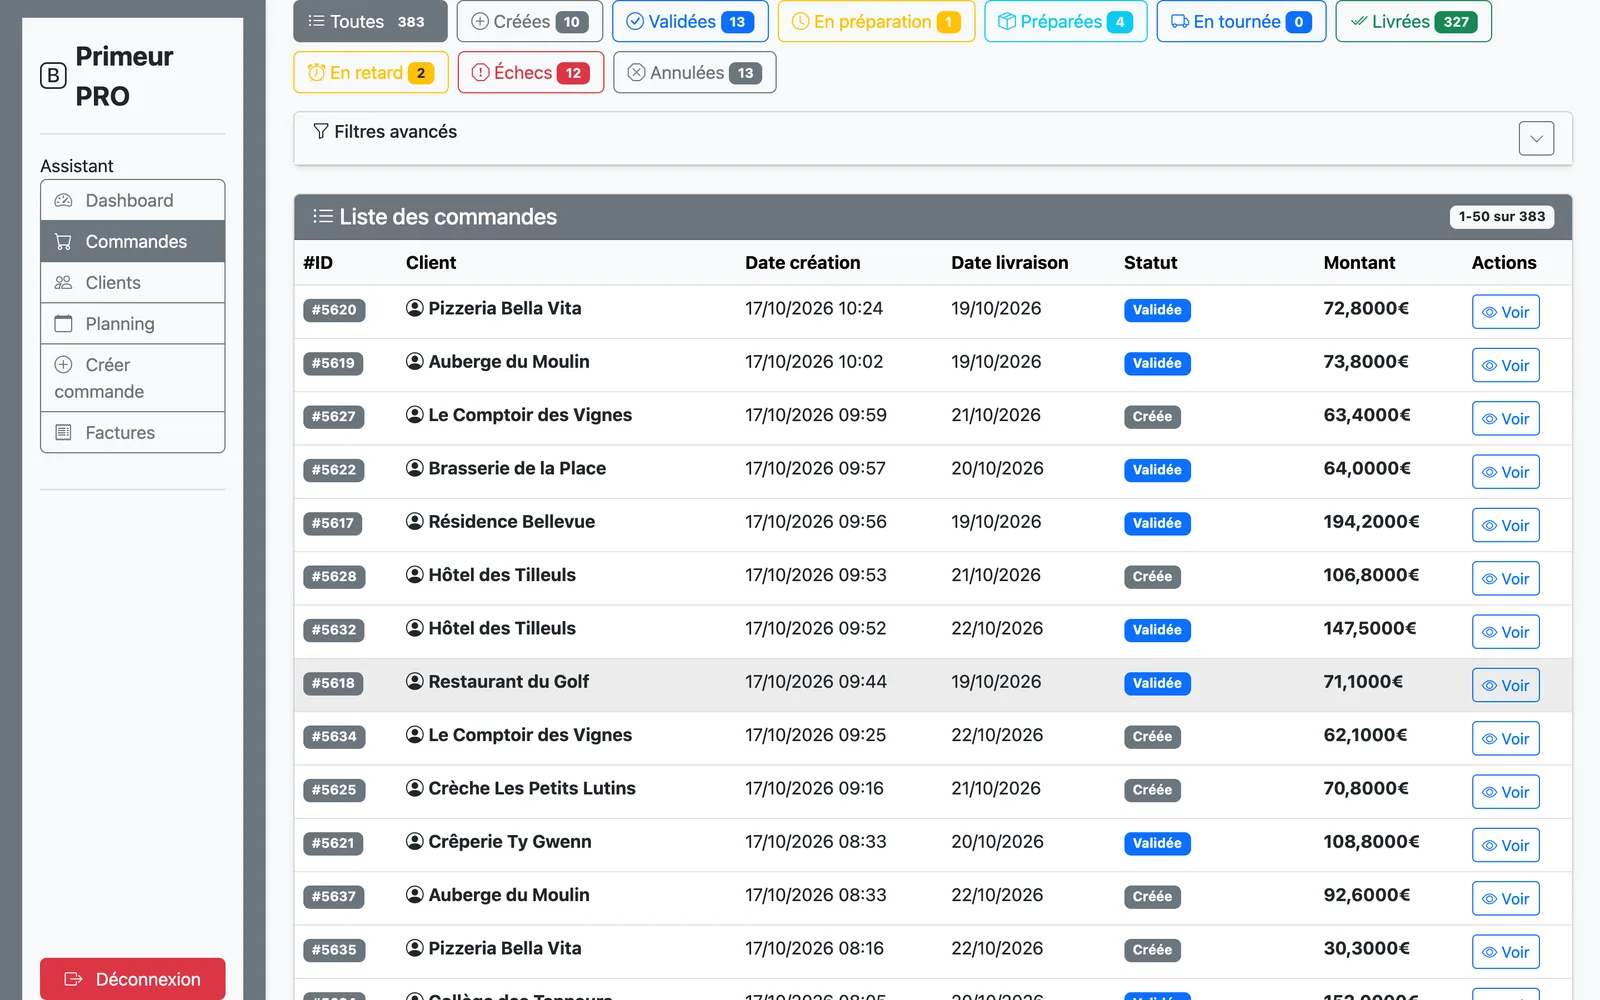Open Voir for order #5632
Viewport: 1600px width, 1000px height.
coord(1505,632)
